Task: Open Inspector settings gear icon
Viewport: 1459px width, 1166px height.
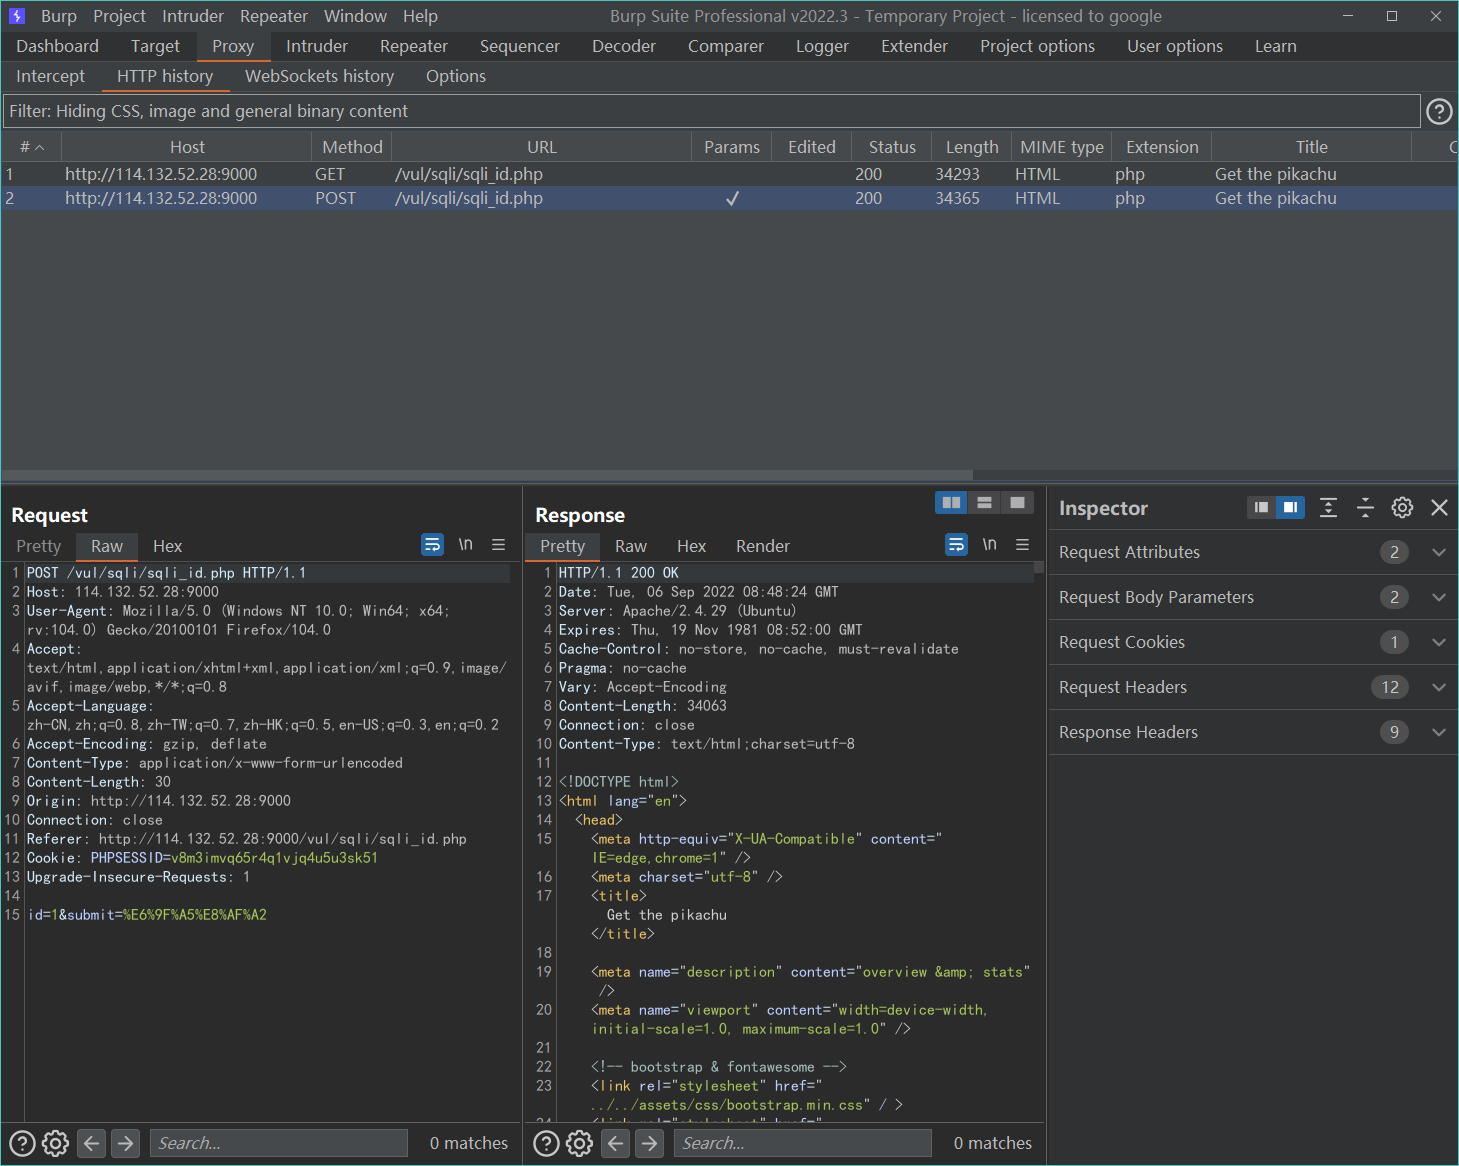Action: coord(1402,508)
